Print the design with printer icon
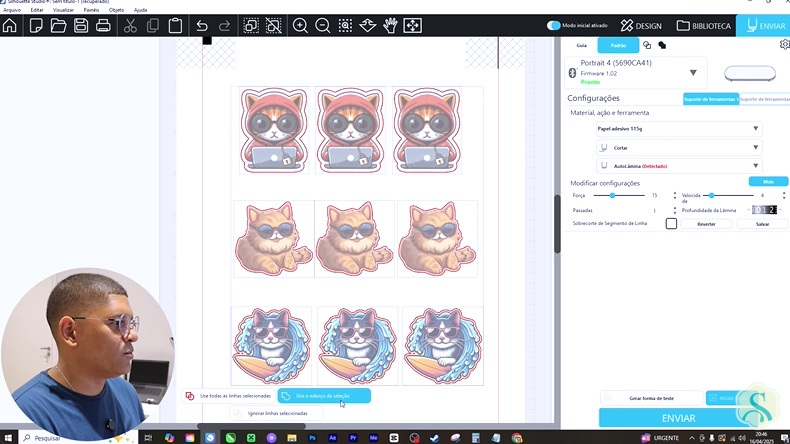This screenshot has height=444, width=790. coord(103,25)
